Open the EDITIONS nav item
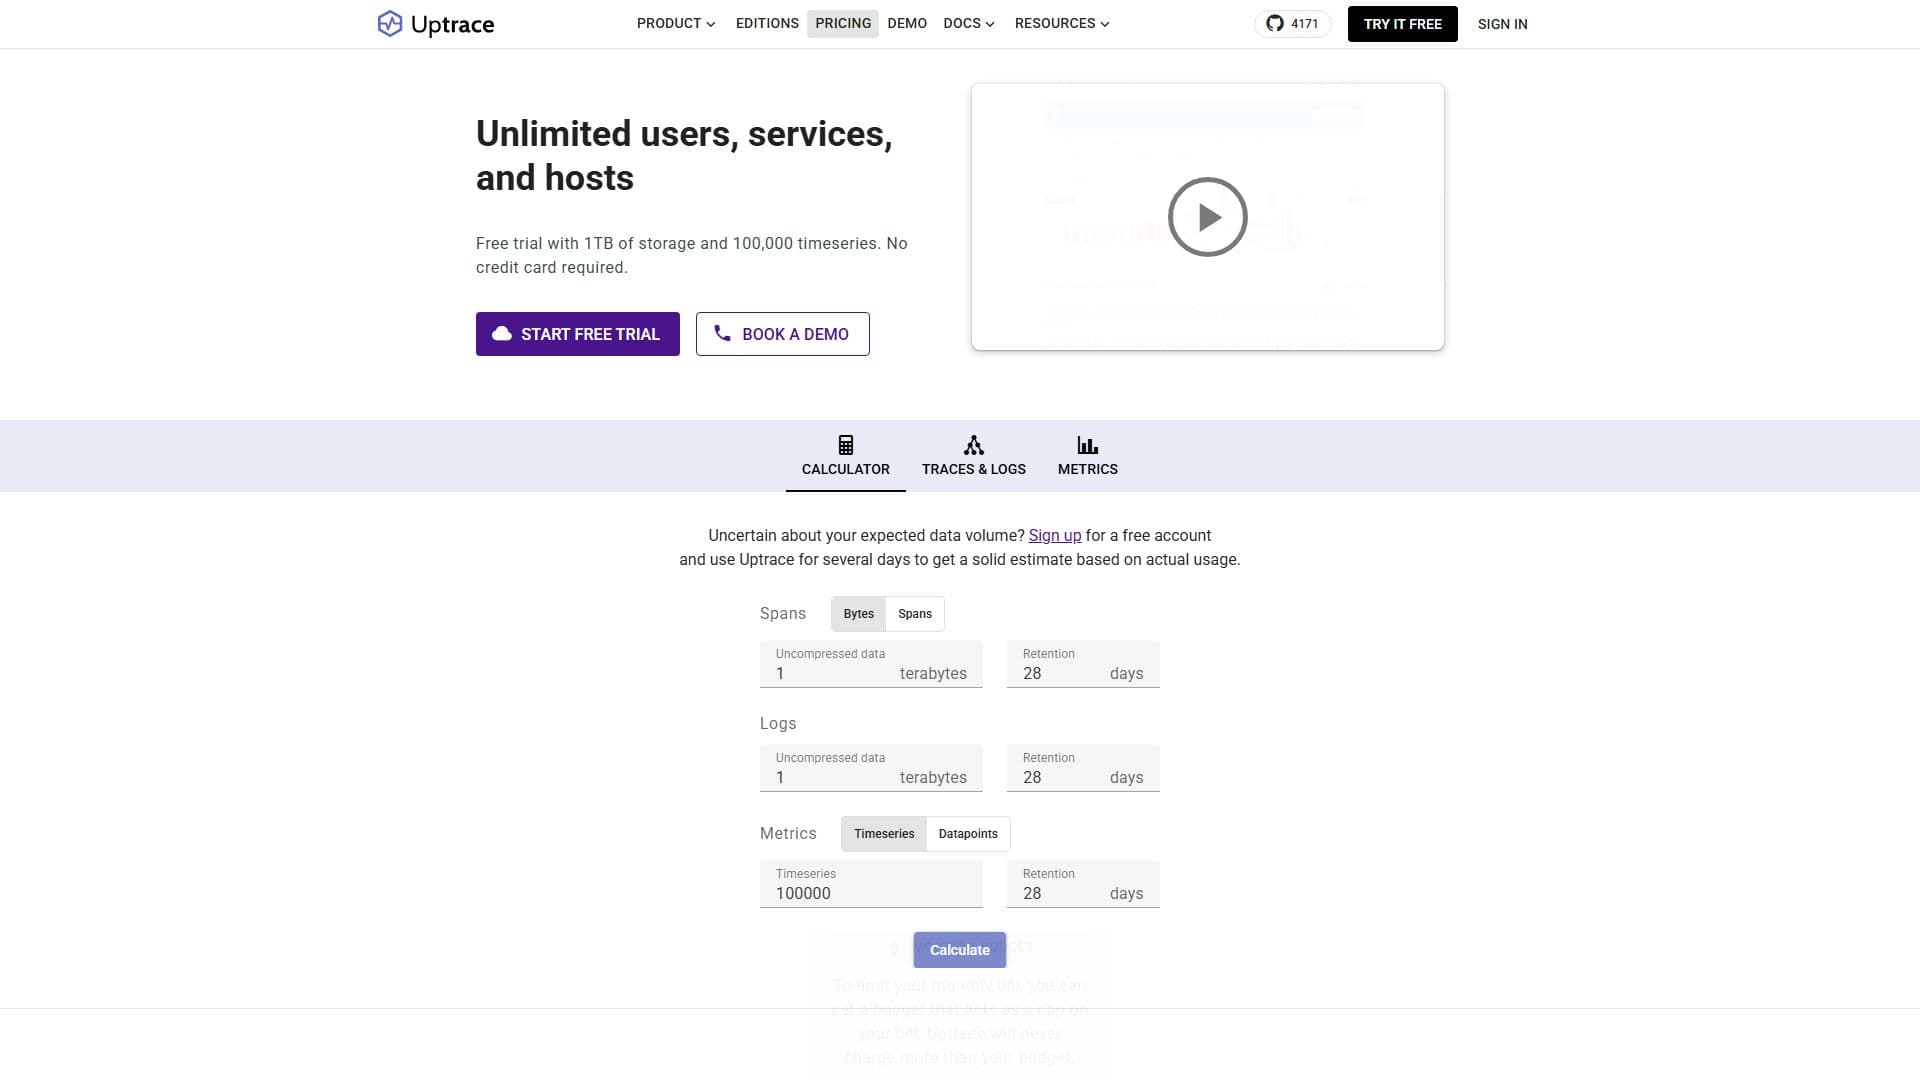1920x1080 pixels. tap(767, 24)
